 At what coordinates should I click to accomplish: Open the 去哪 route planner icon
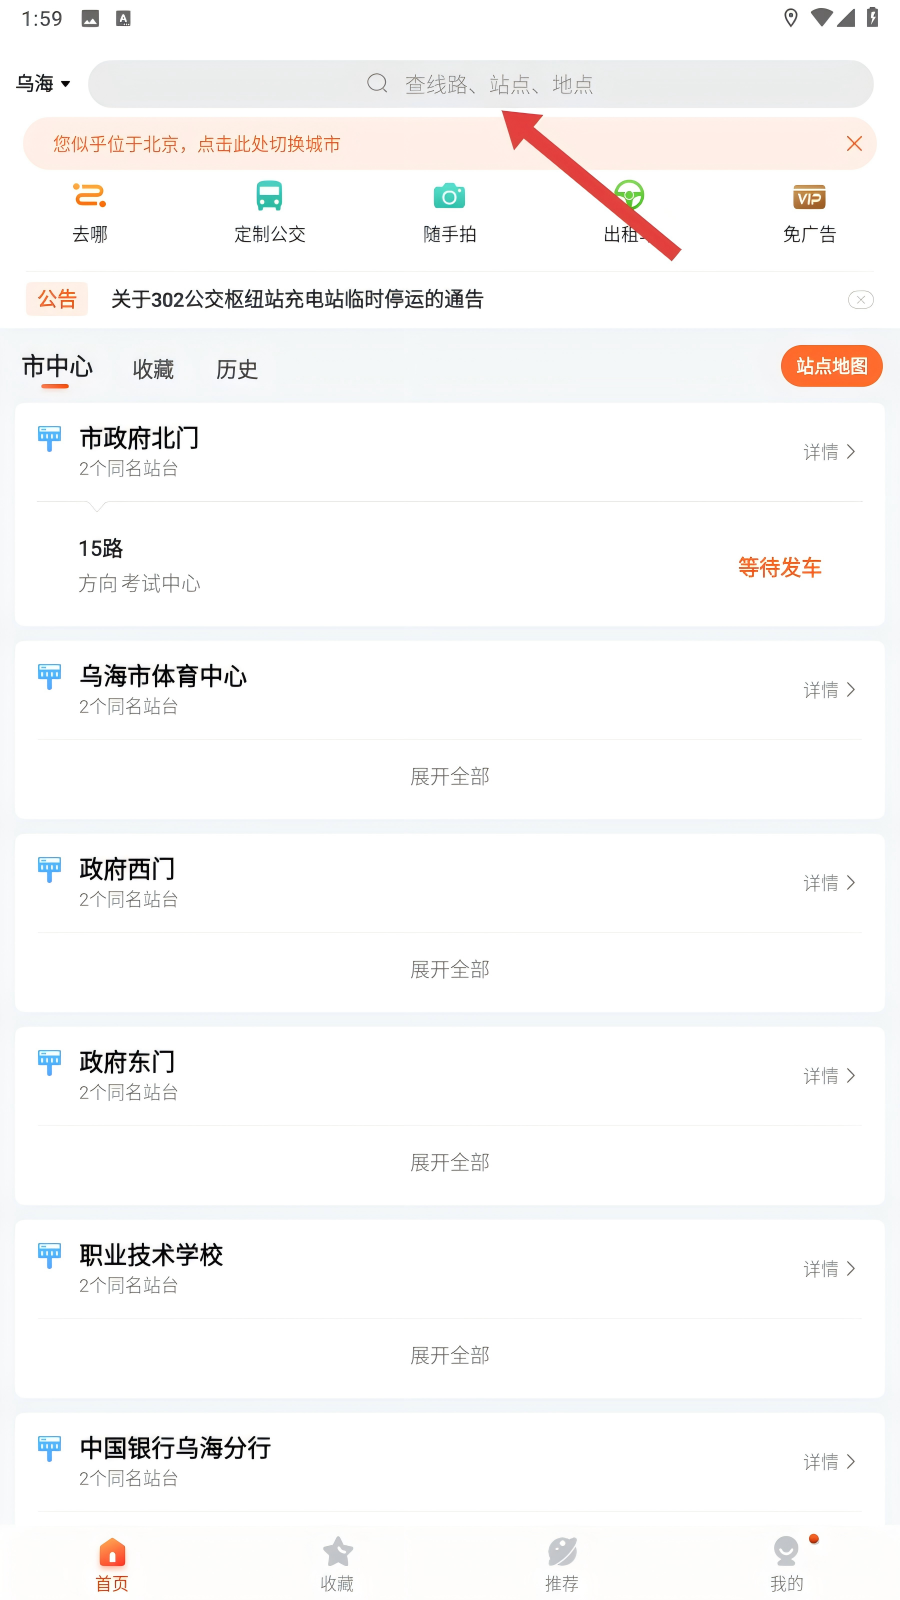[90, 196]
